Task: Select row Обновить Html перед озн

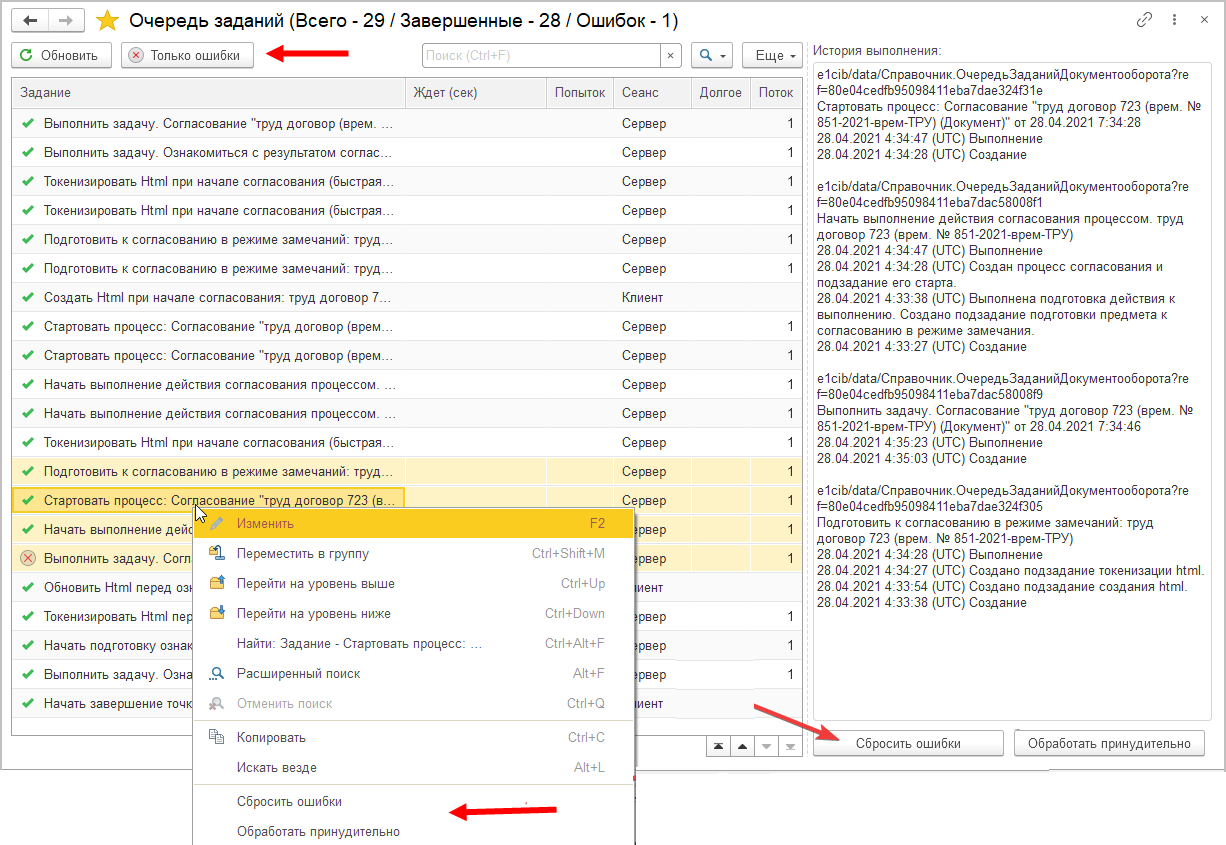Action: coord(103,587)
